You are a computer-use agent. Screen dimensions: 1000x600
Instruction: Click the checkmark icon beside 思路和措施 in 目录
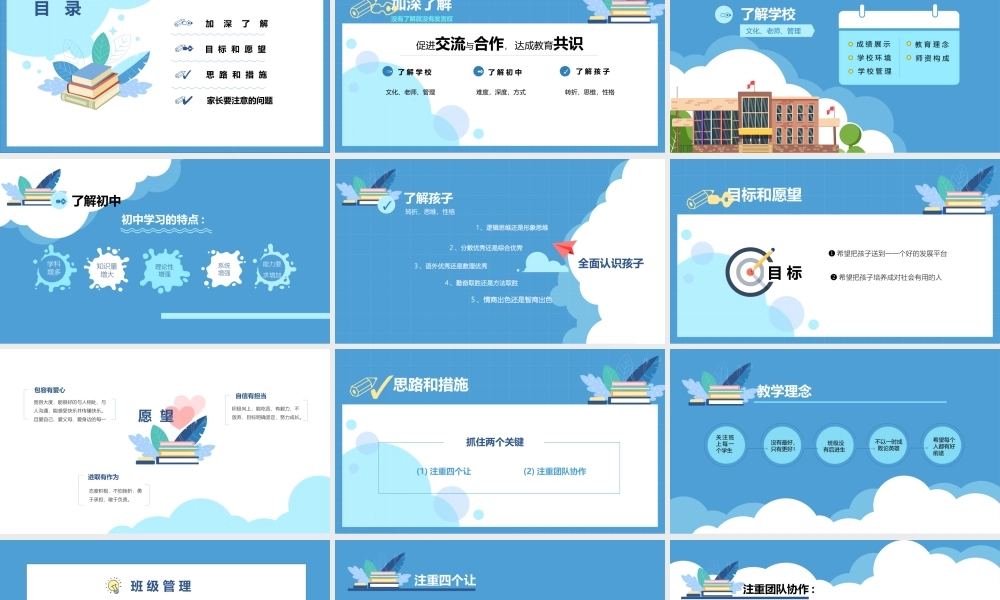(183, 75)
